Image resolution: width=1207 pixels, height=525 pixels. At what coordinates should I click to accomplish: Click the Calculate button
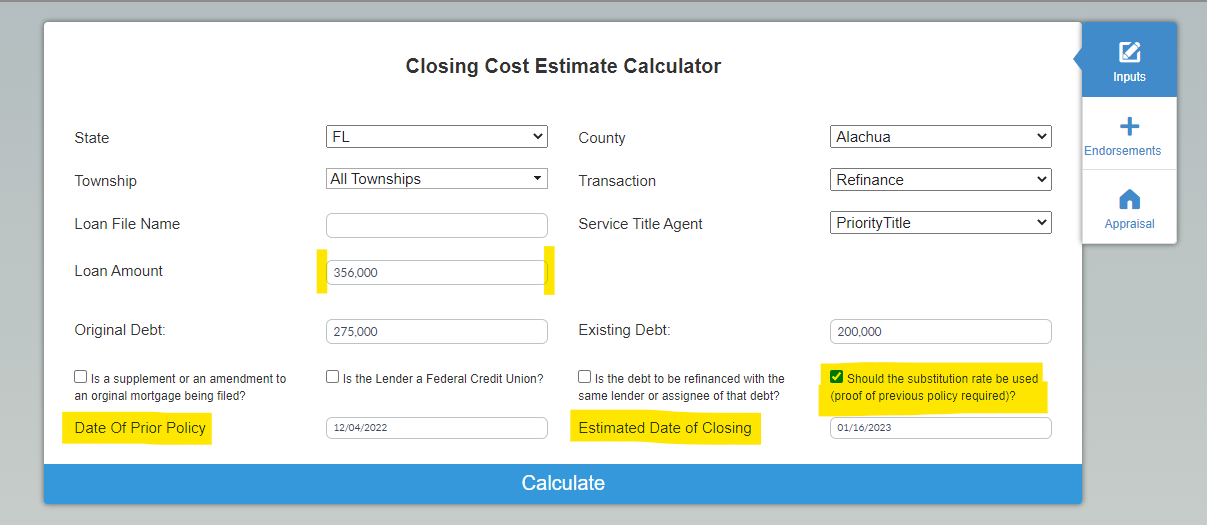[x=563, y=484]
